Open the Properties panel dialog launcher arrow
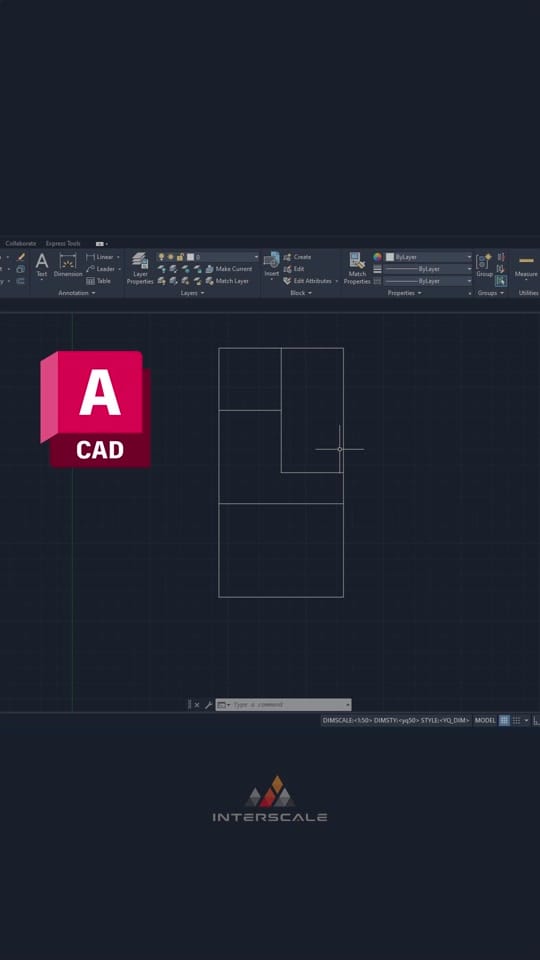 point(469,293)
